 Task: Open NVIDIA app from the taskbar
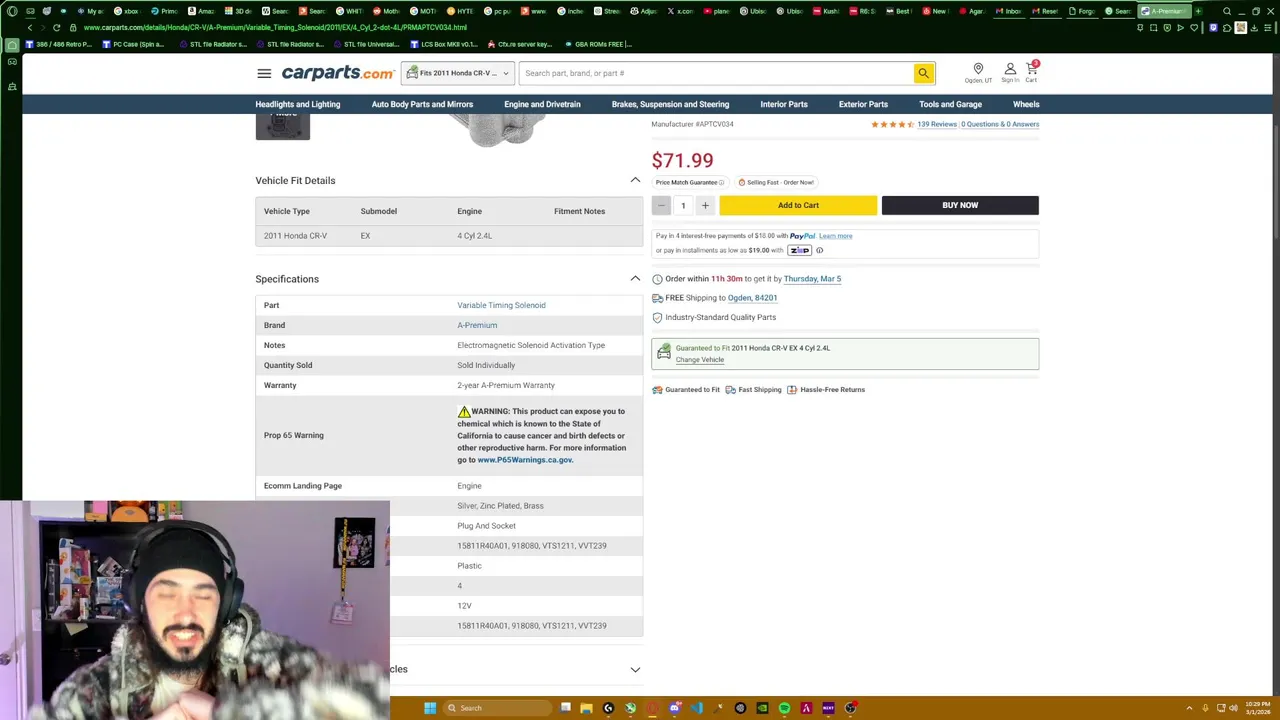point(762,708)
